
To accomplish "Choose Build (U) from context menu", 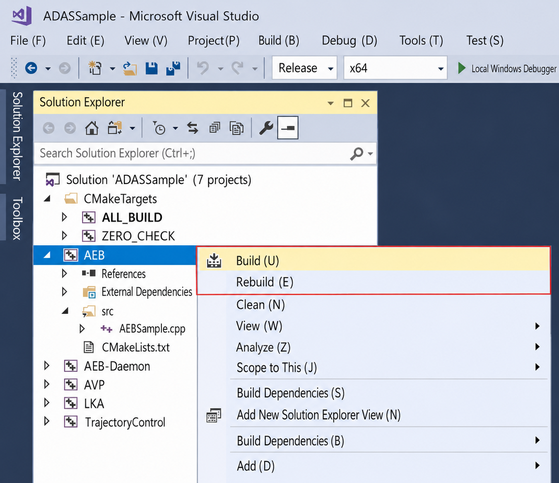I will (x=374, y=261).
